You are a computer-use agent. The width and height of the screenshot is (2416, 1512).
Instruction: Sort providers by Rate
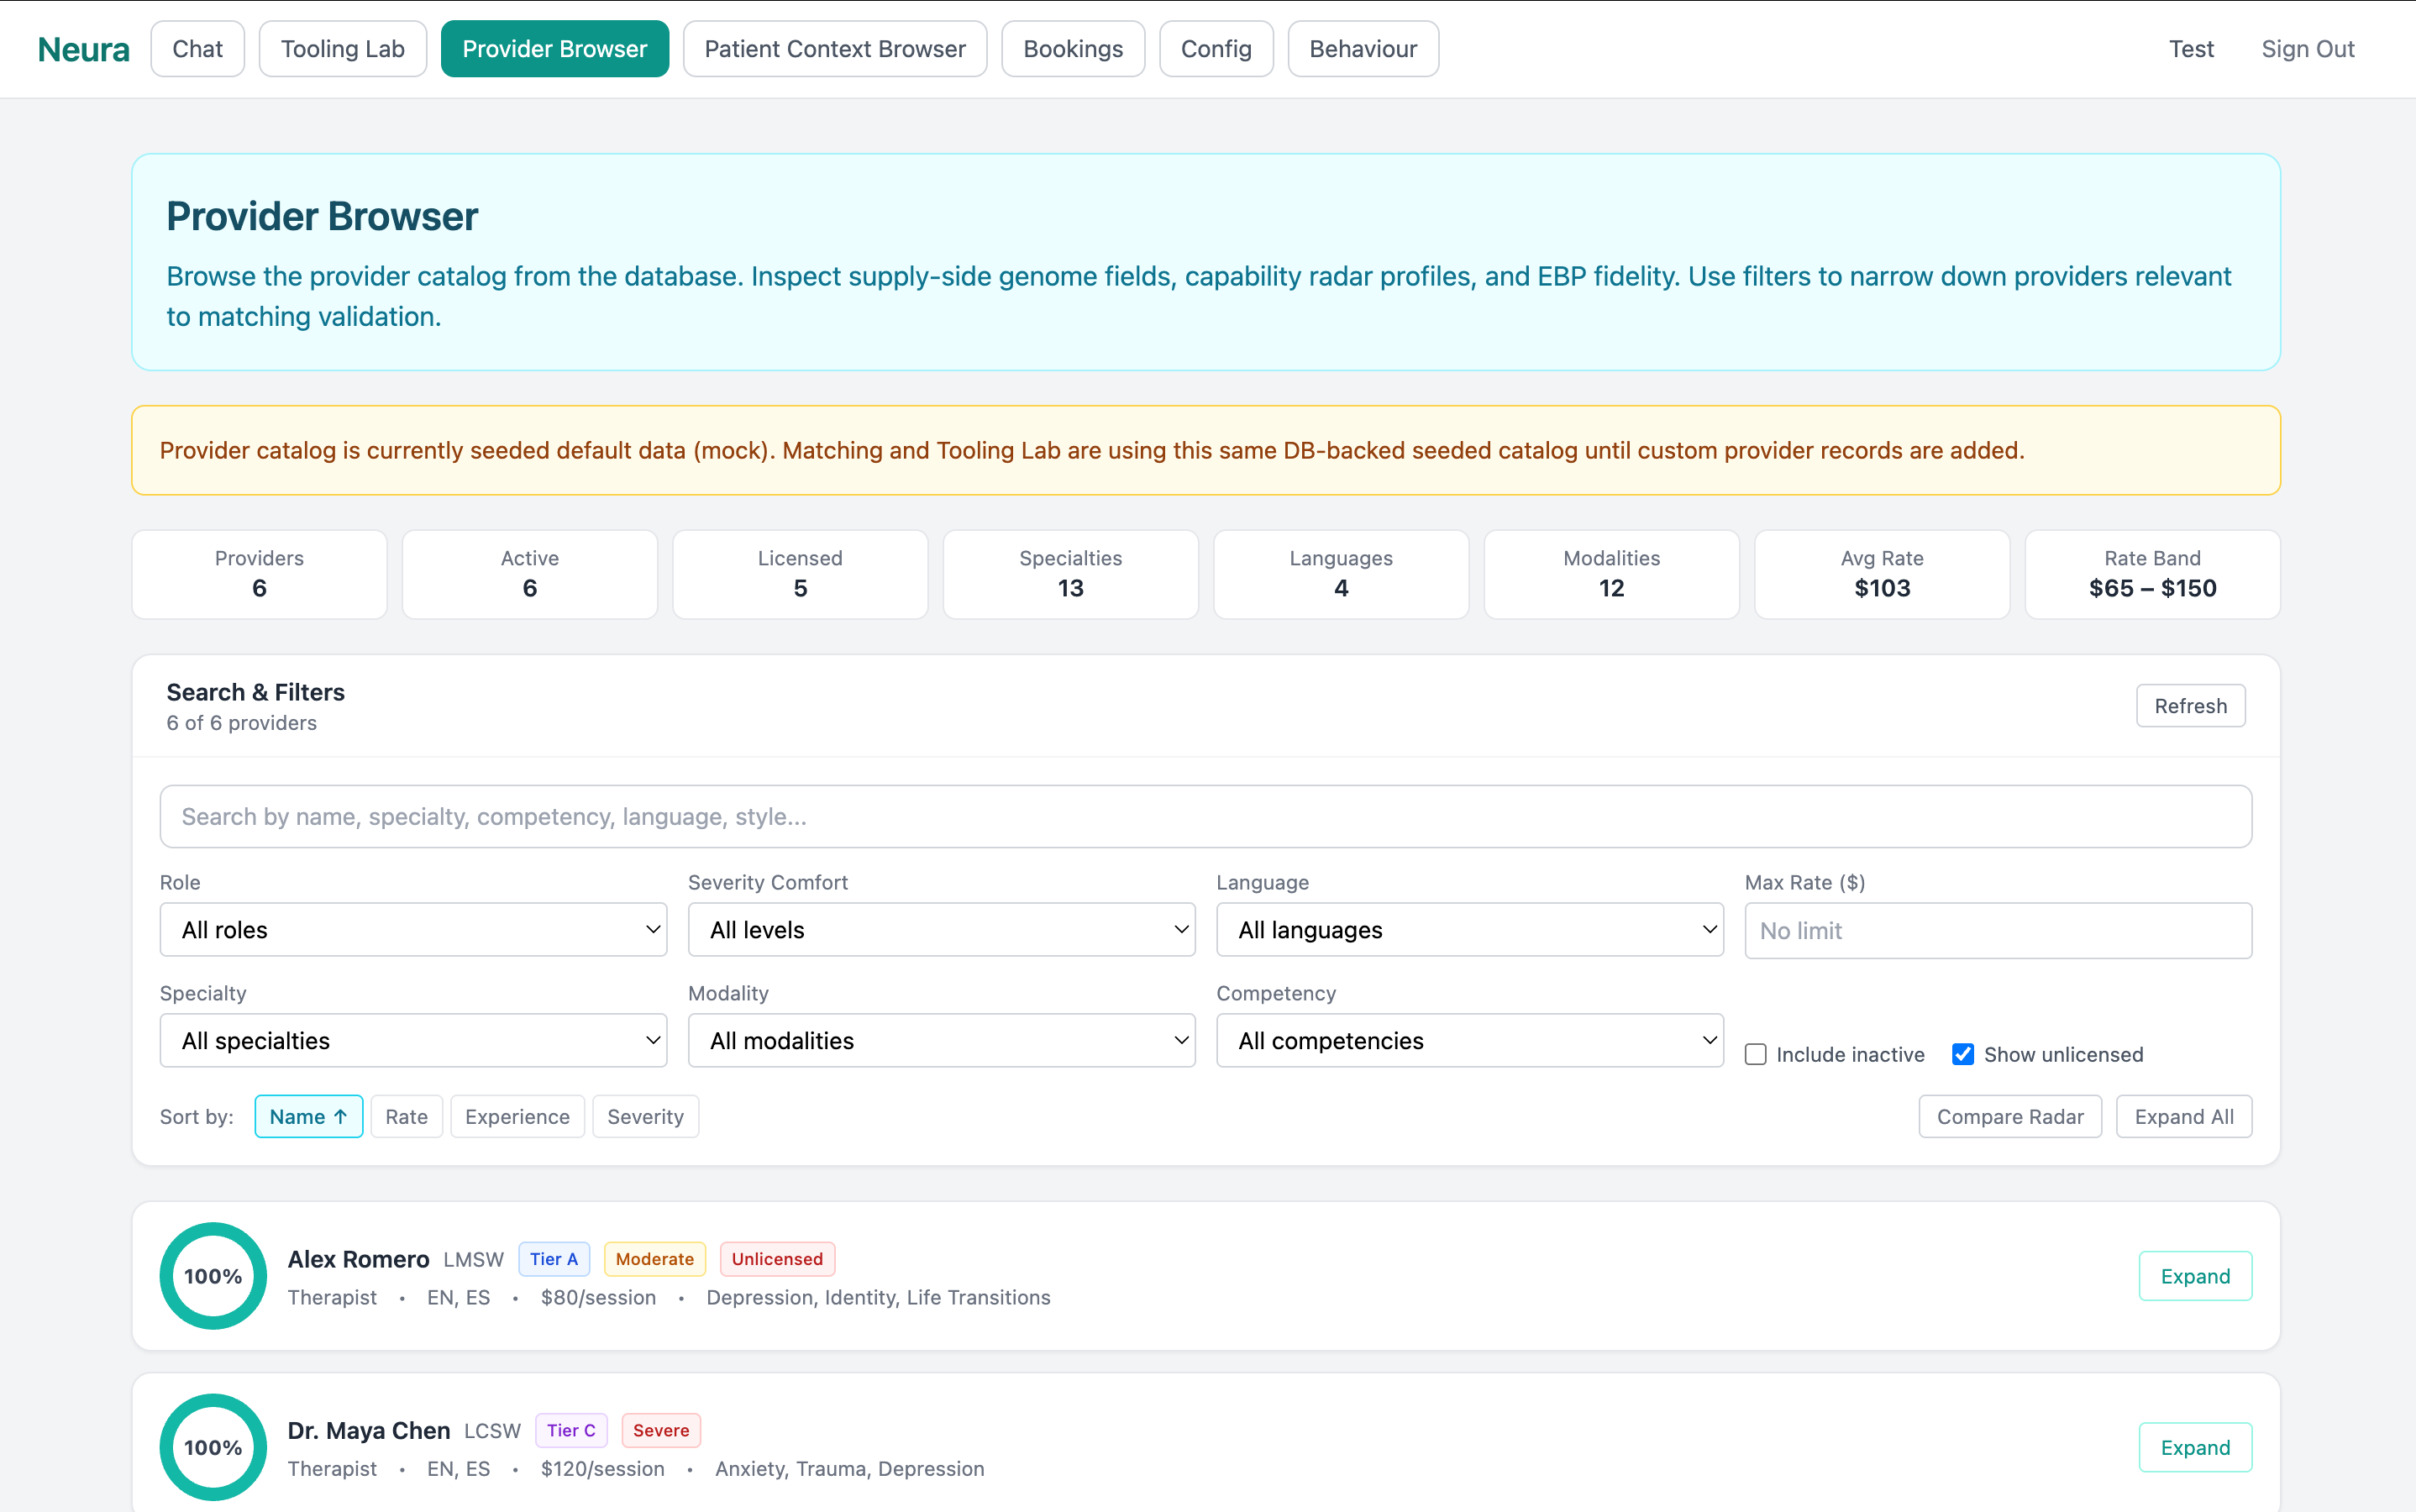[x=406, y=1116]
